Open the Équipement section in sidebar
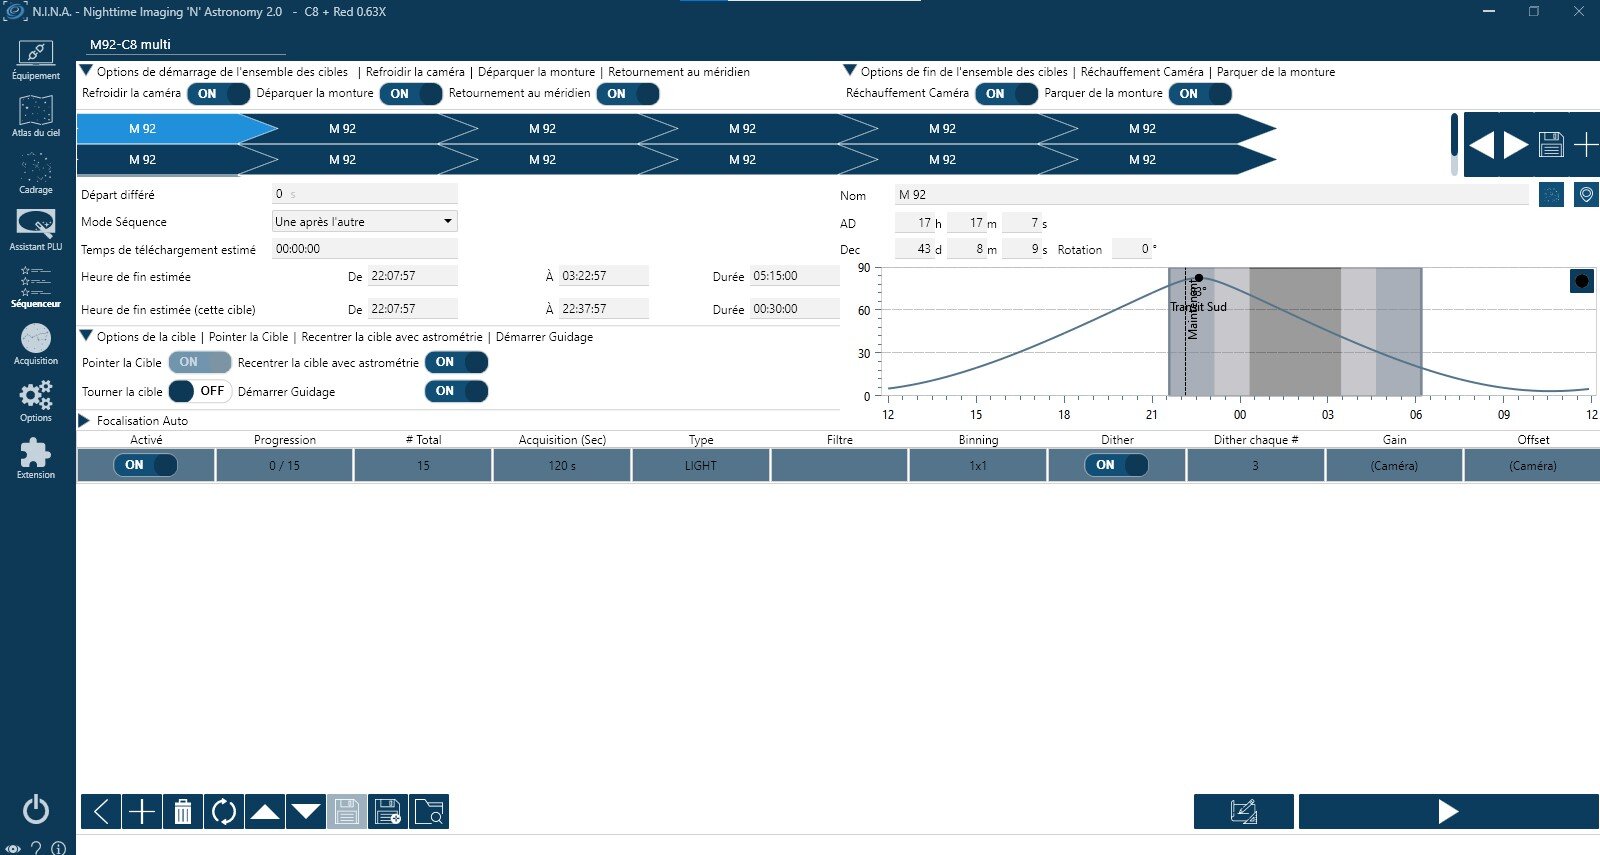1600x855 pixels. [x=36, y=60]
